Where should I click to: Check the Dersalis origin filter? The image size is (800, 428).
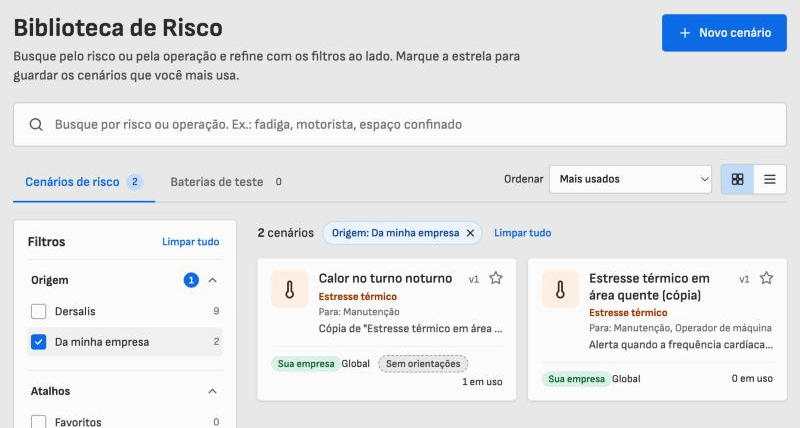38,311
